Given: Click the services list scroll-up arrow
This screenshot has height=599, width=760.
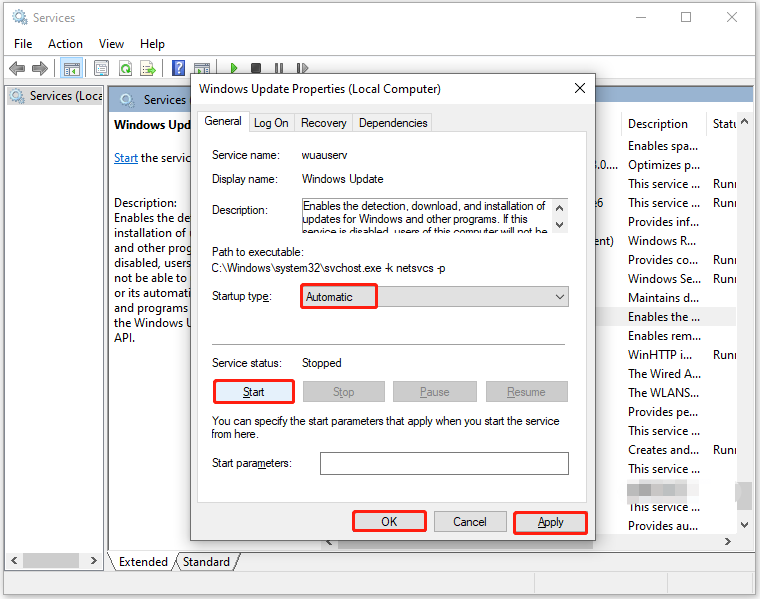Looking at the screenshot, I should 744,121.
